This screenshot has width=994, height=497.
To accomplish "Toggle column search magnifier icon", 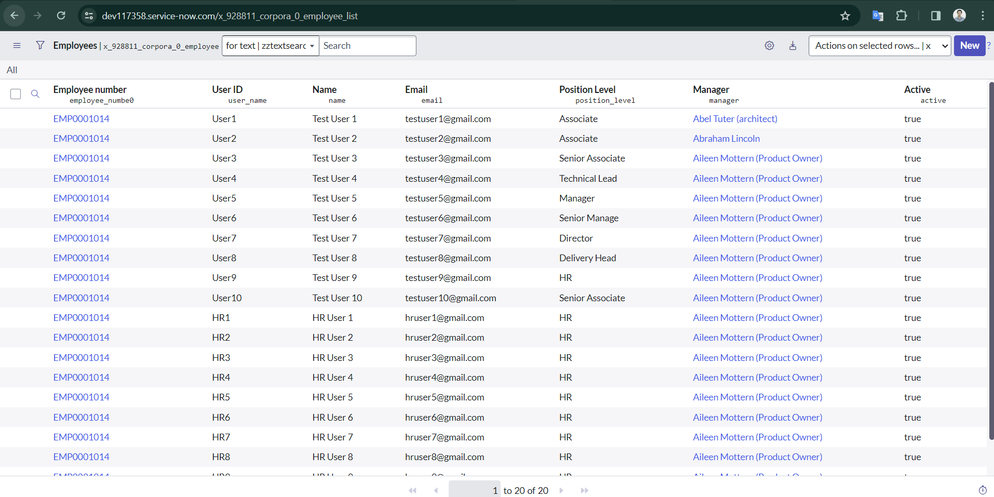I will coord(35,94).
